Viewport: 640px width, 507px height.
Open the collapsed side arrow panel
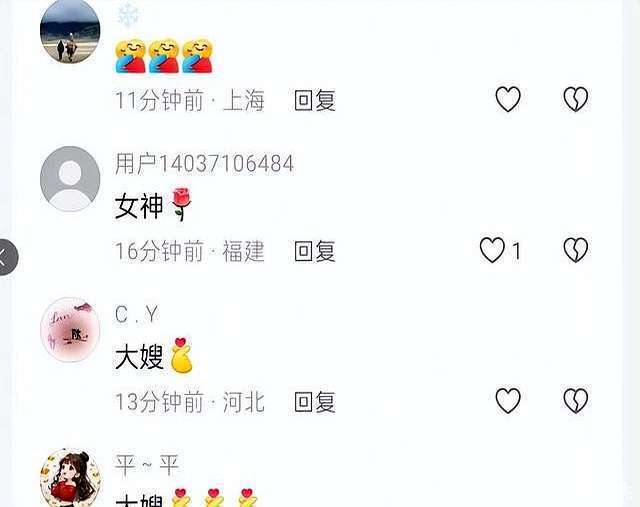pyautogui.click(x=6, y=258)
